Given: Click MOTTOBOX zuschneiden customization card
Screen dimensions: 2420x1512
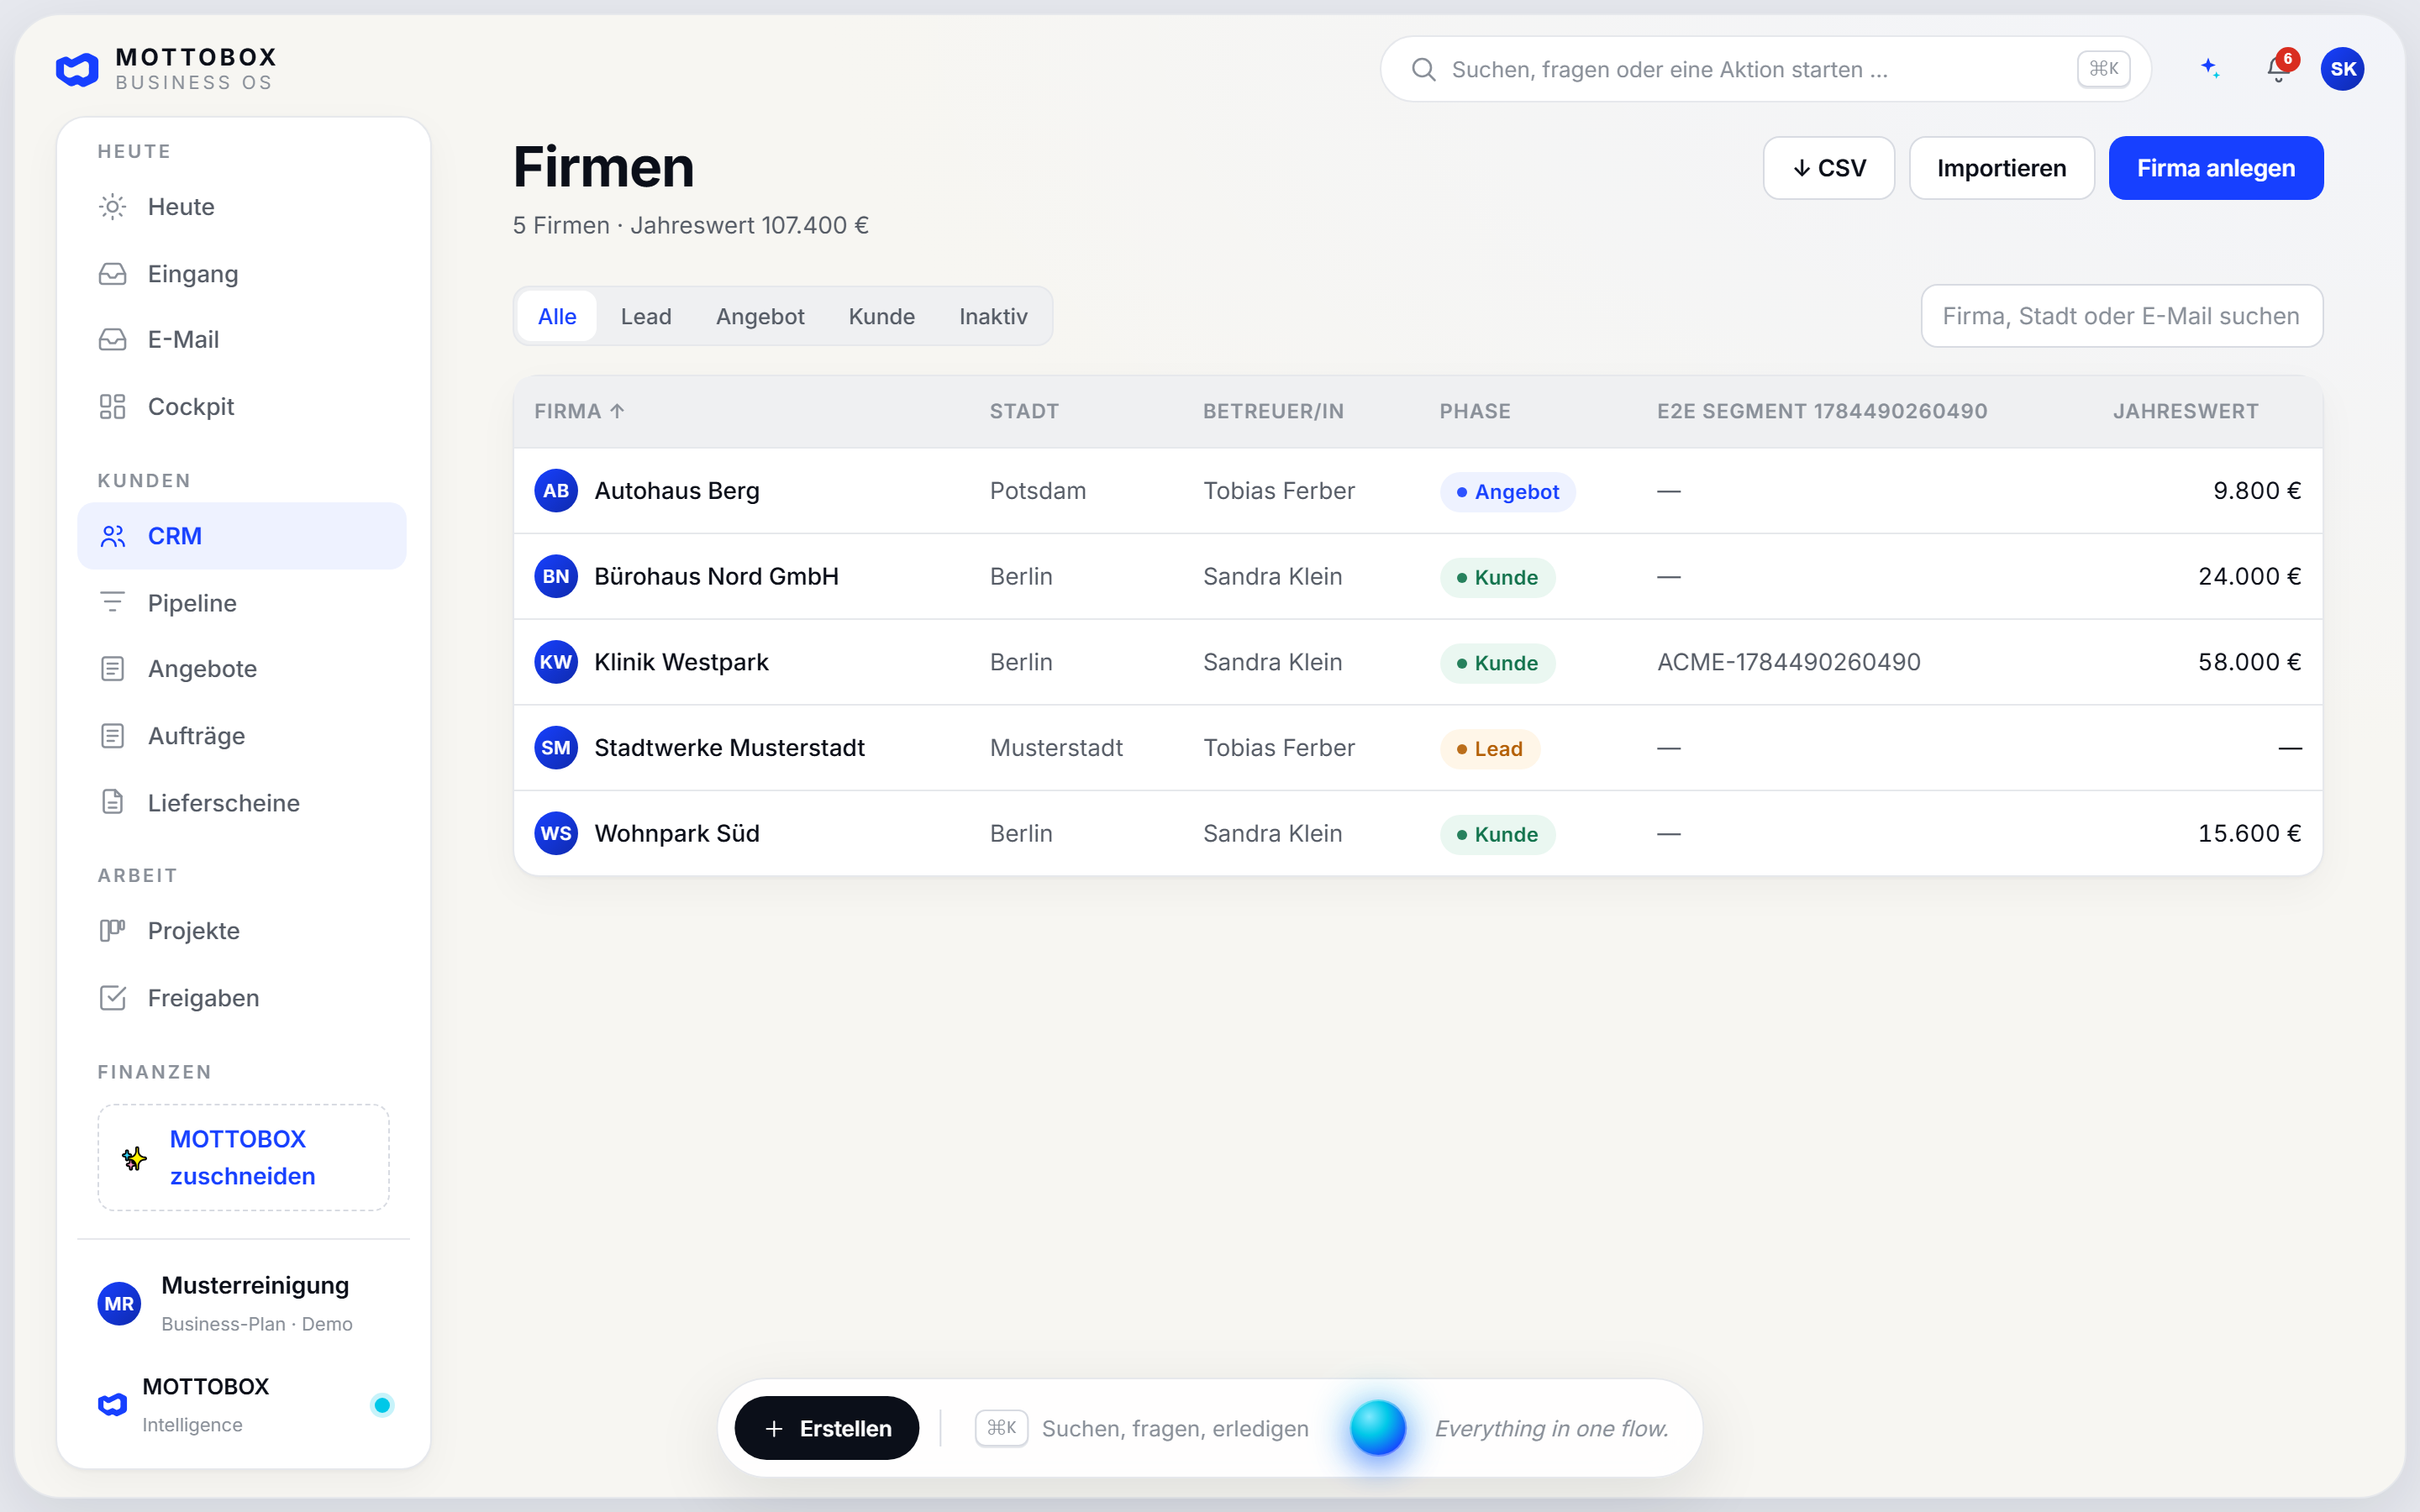Looking at the screenshot, I should 243,1158.
